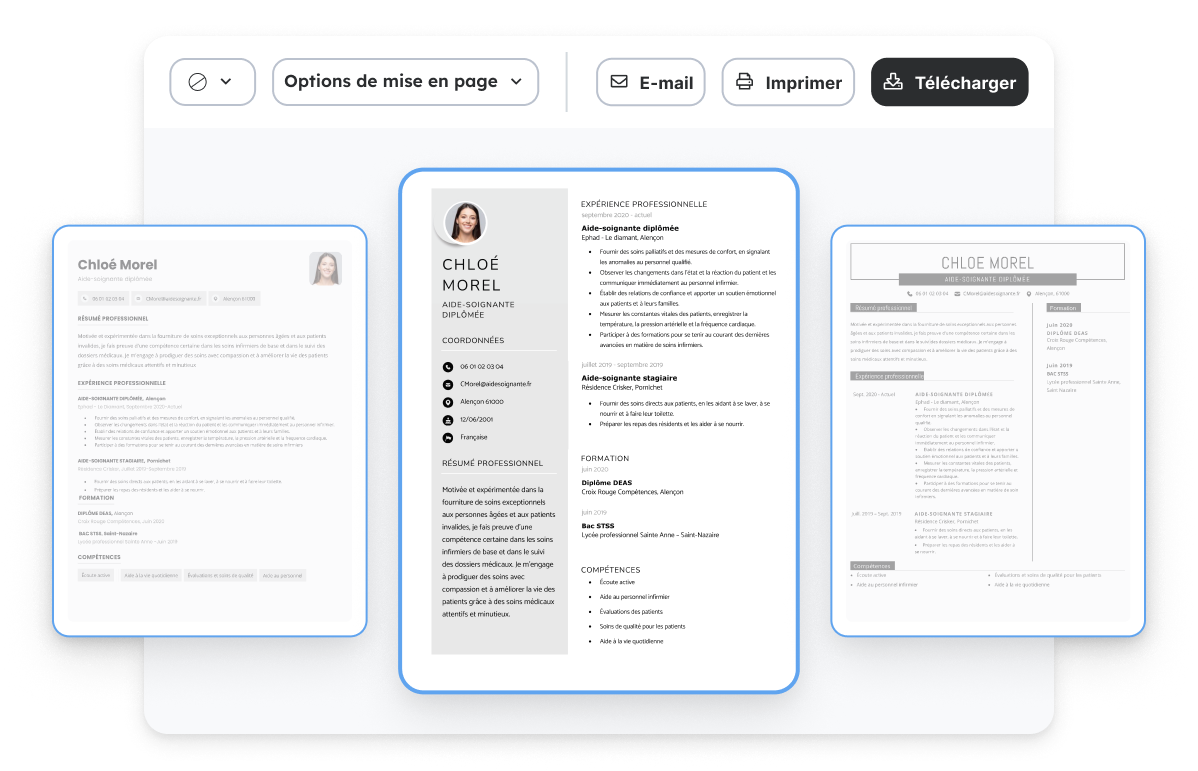Click birthday icon beside 12/06/2001
Viewport: 1198px width, 771px height.
pos(448,420)
